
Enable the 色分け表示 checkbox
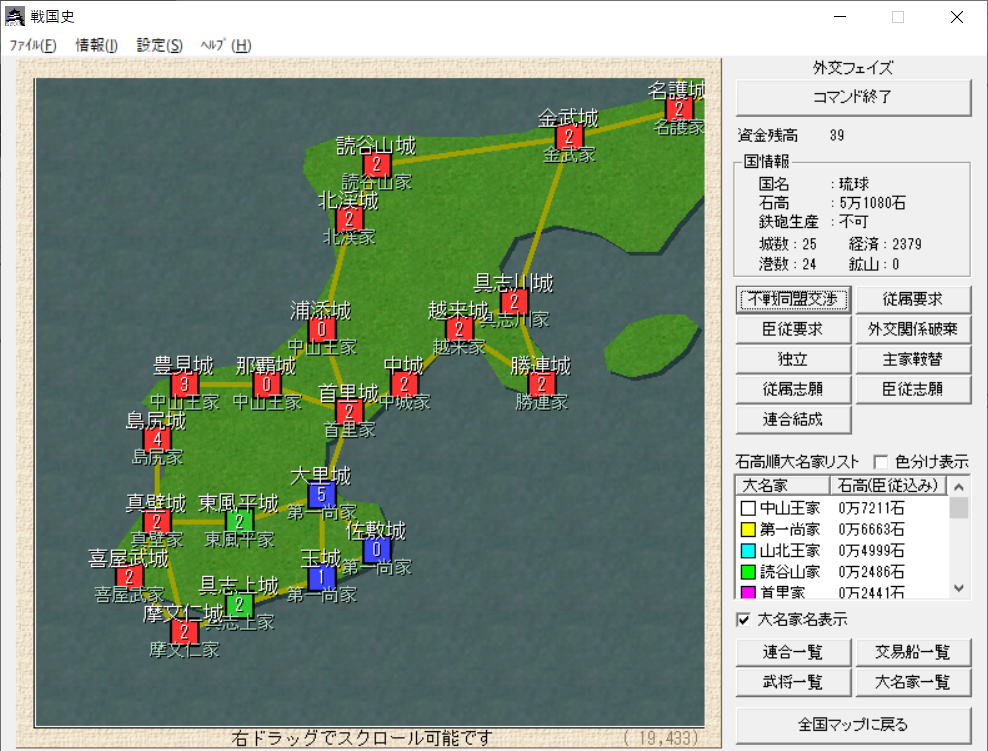(x=881, y=462)
